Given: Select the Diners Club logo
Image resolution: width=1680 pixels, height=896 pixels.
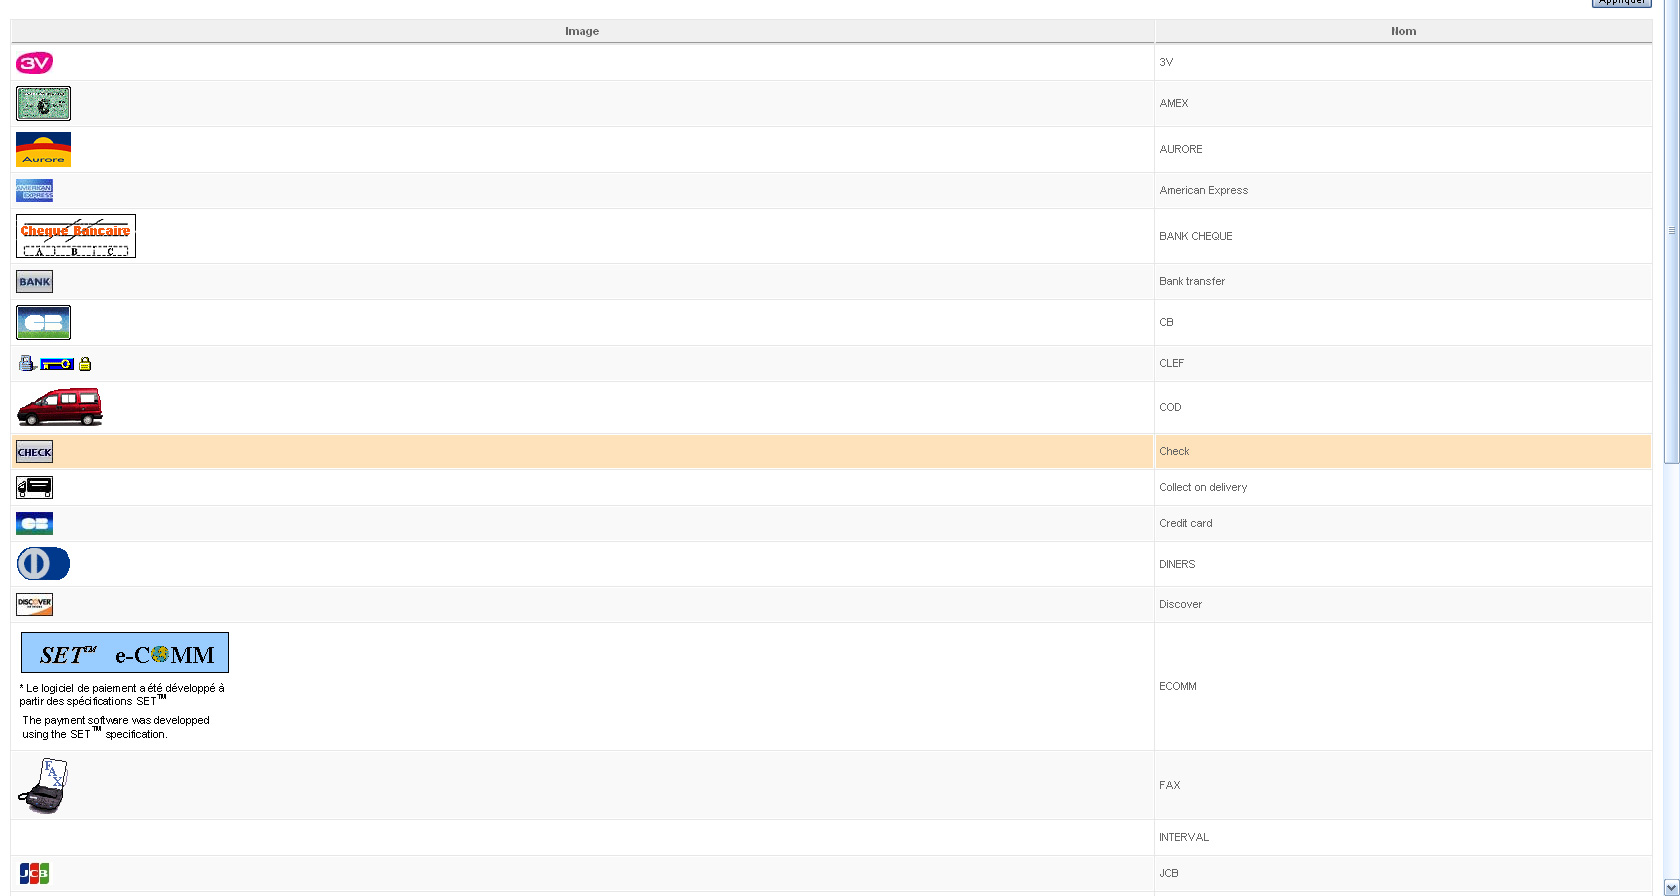Looking at the screenshot, I should click(43, 564).
